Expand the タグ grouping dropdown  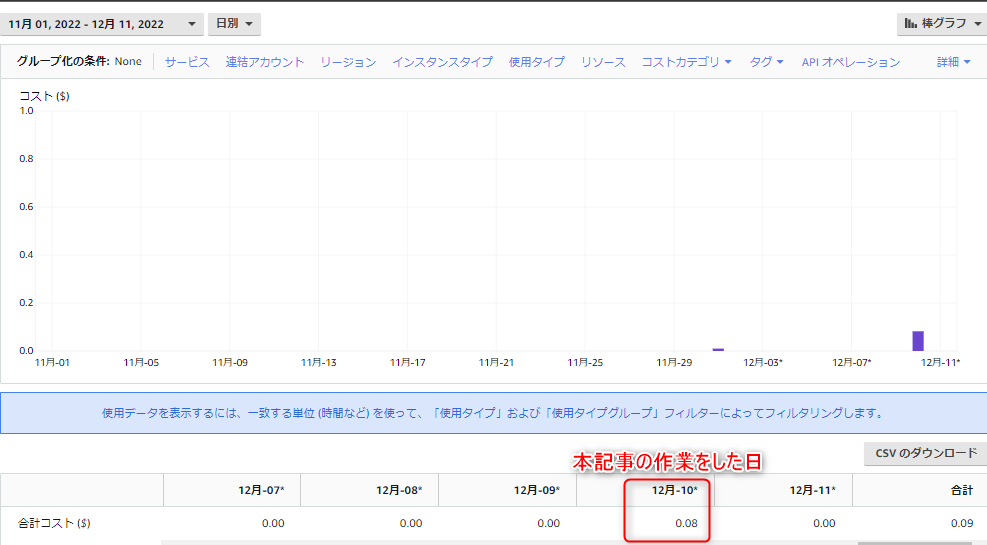pos(766,62)
